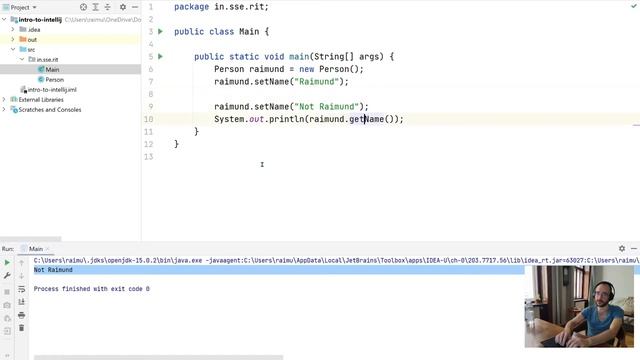
Task: Click the webcam video thumbnail
Action: click(579, 307)
